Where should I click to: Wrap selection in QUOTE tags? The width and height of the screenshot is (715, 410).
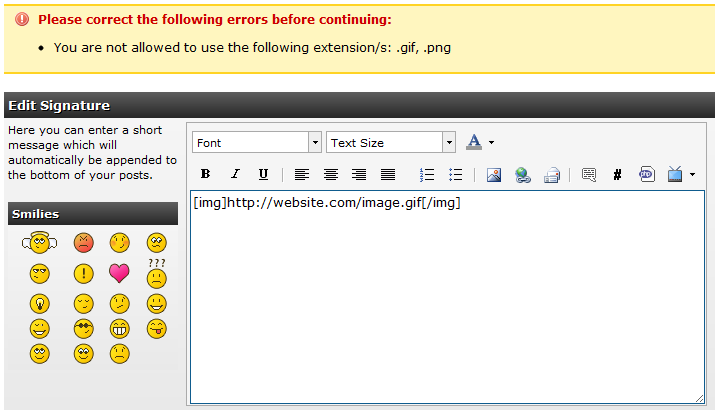click(589, 174)
